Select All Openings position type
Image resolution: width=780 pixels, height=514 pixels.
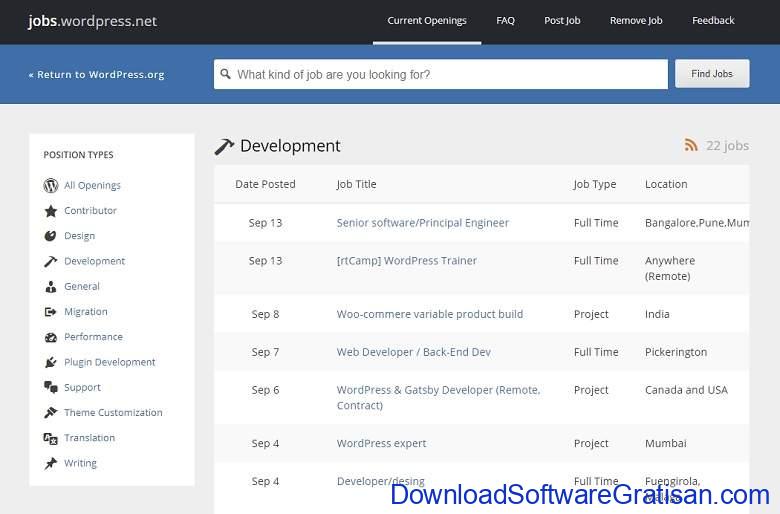point(92,185)
